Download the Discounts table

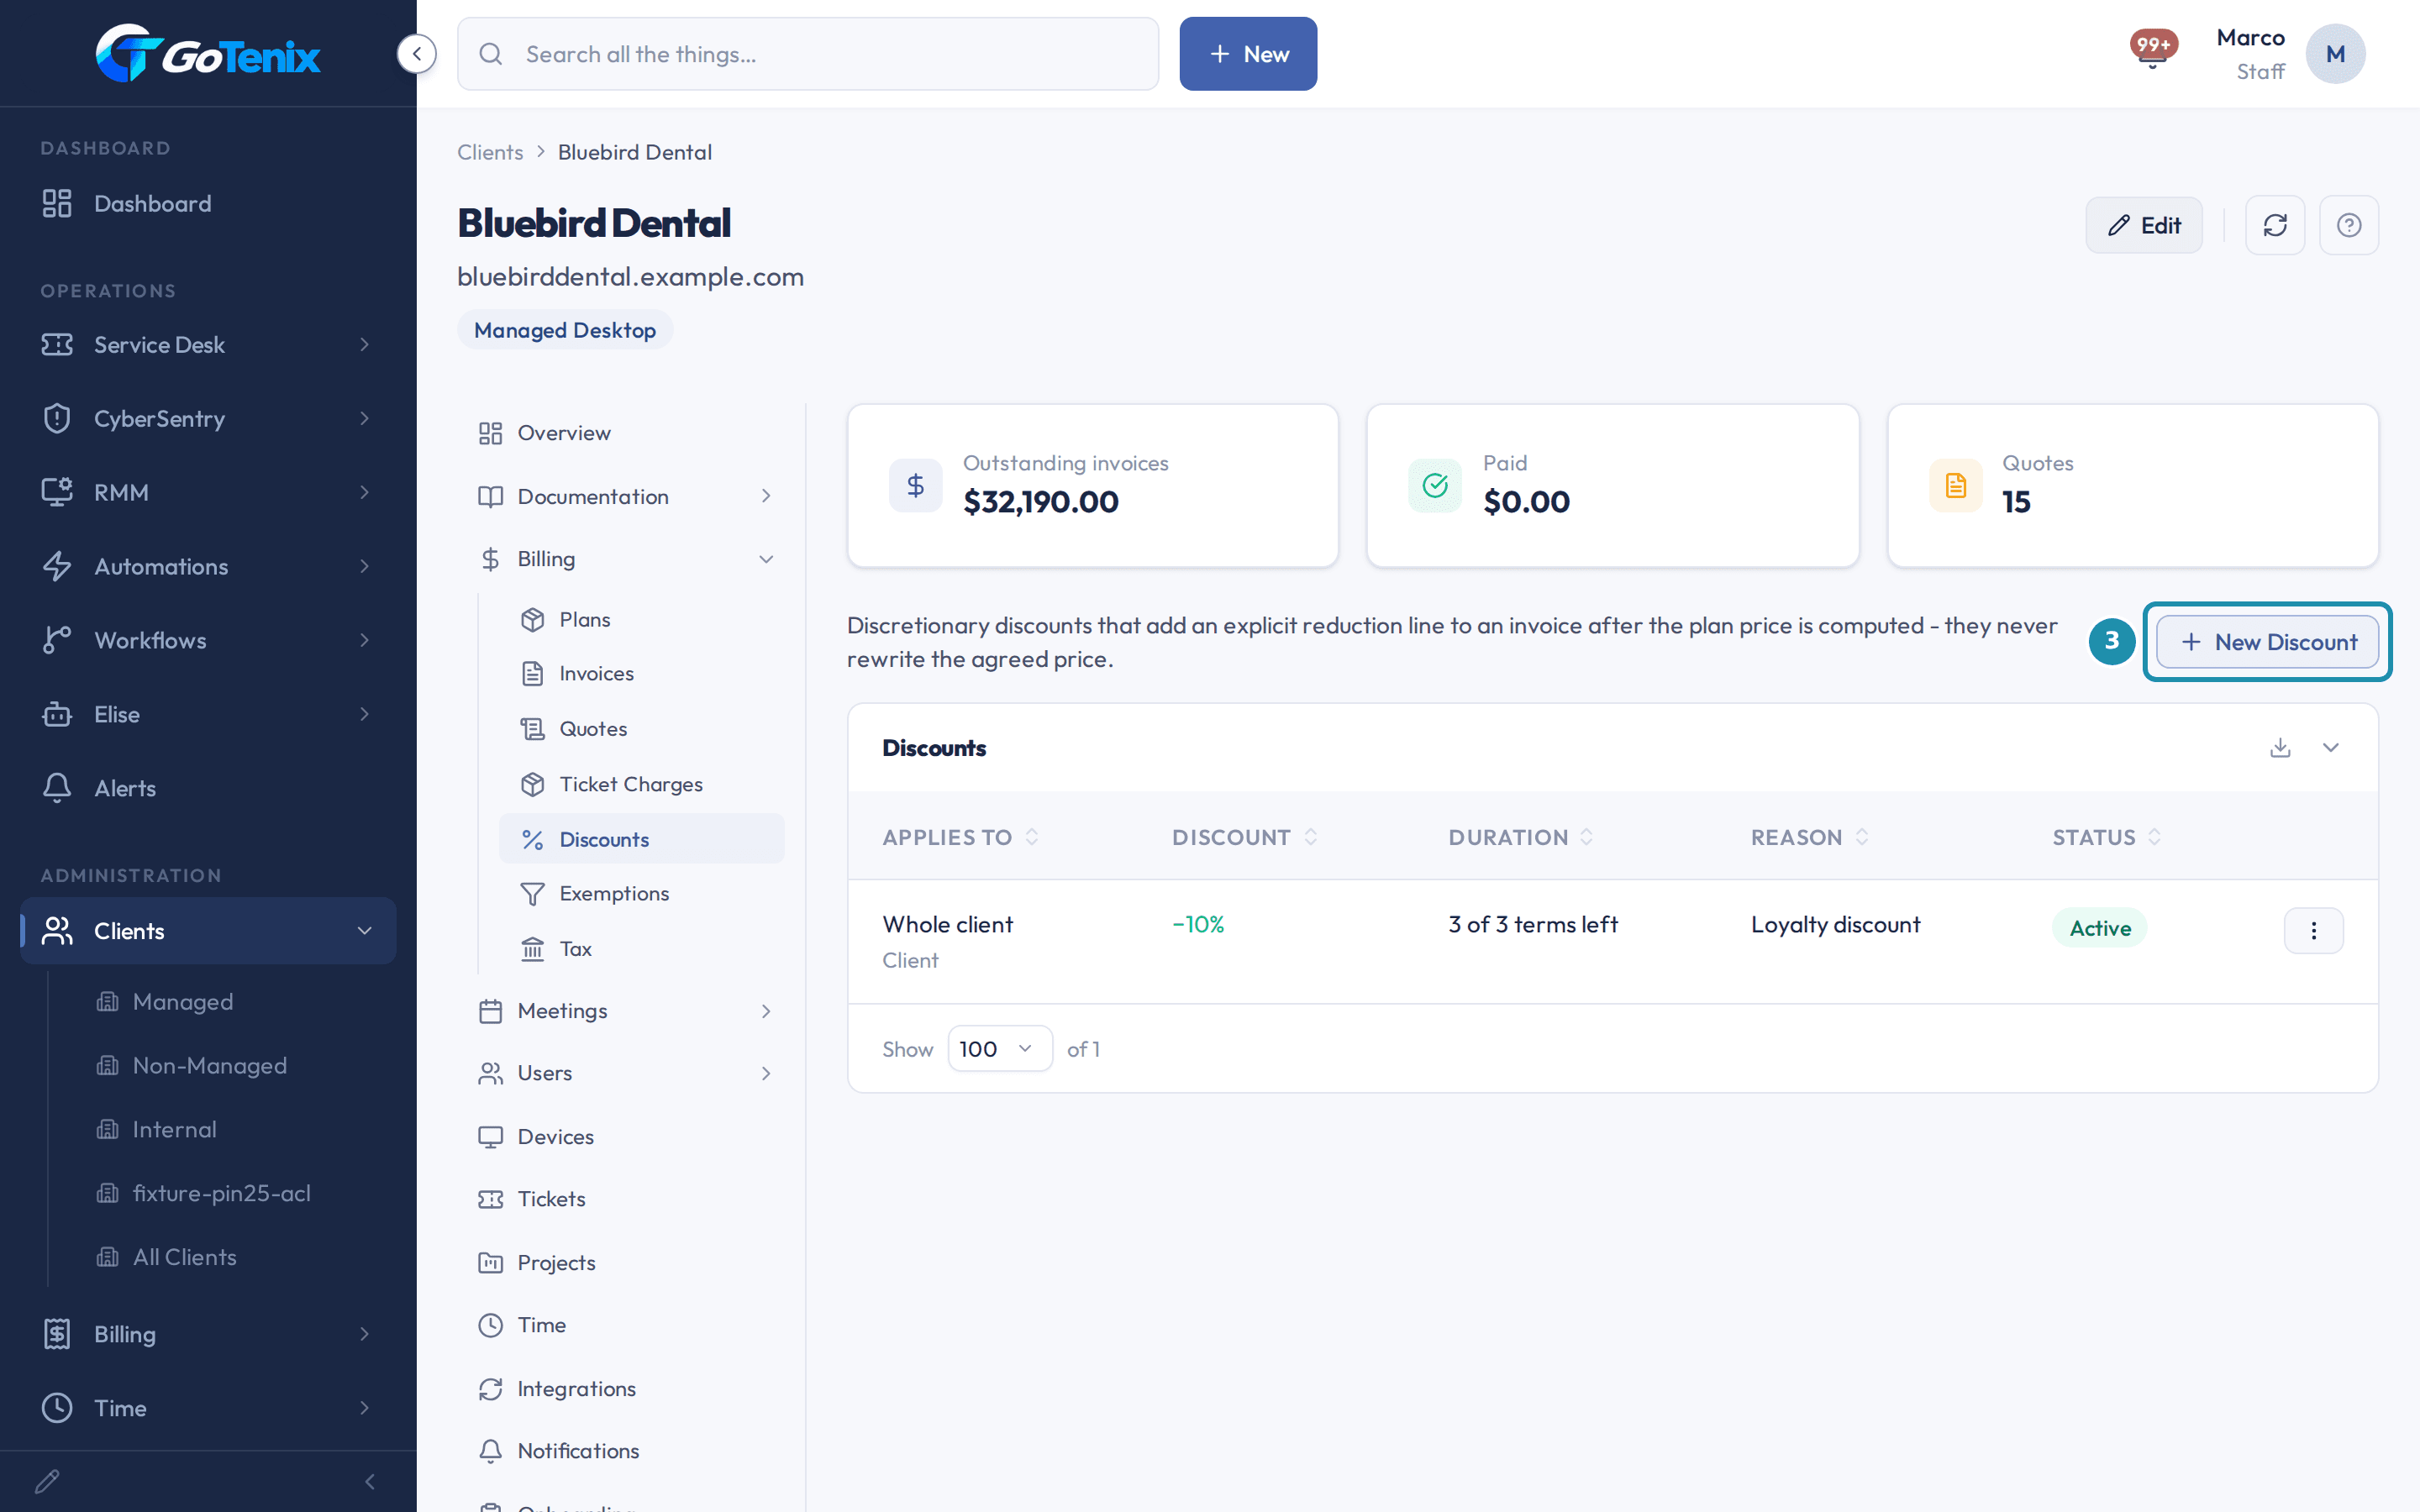click(x=2280, y=748)
